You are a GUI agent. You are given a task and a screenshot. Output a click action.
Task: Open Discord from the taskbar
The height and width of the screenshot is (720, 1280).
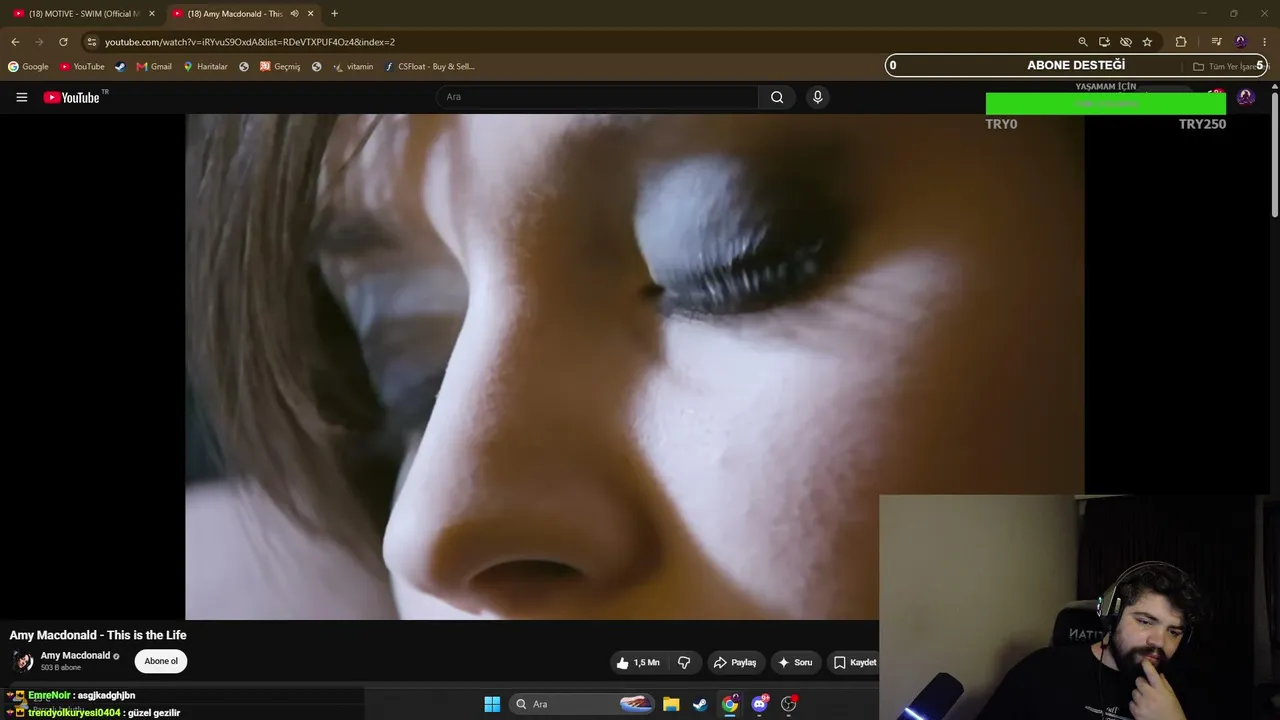[x=760, y=704]
